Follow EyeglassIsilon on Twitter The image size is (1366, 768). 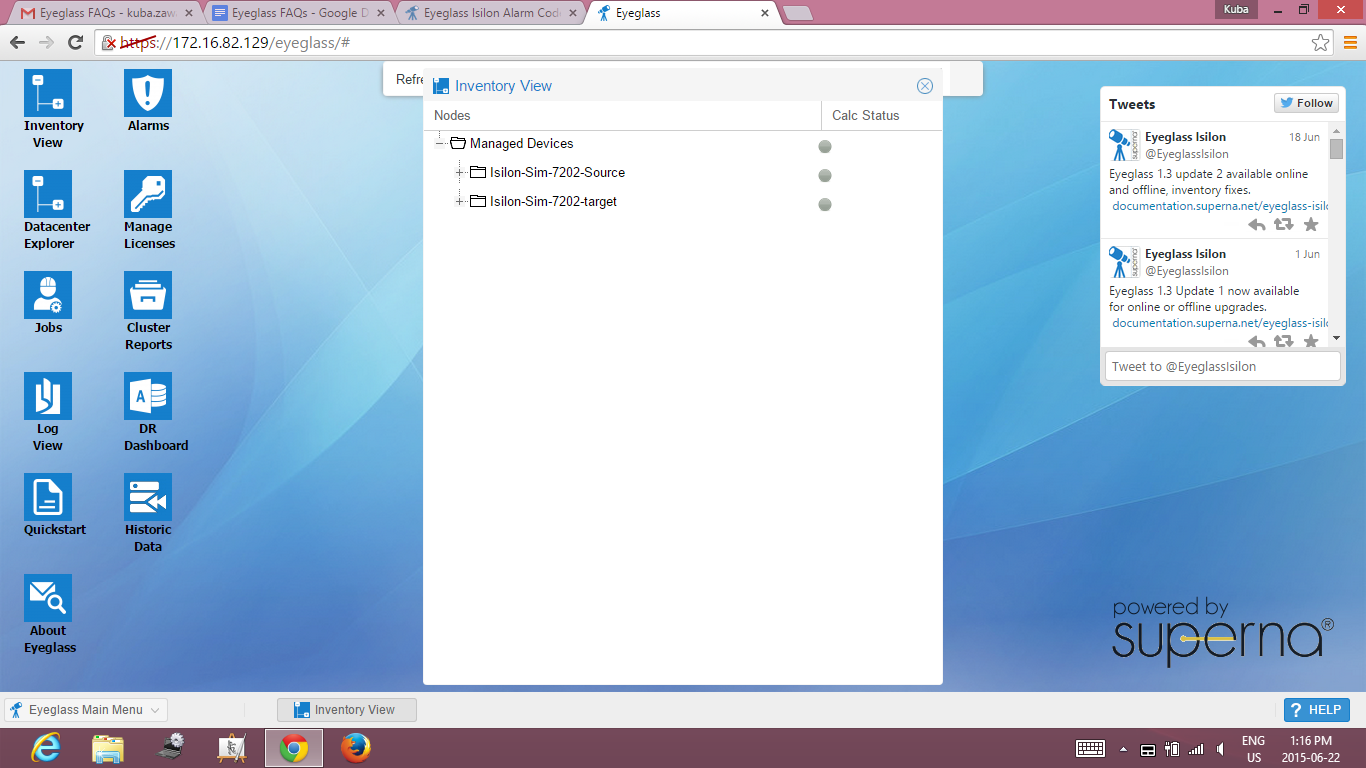pyautogui.click(x=1306, y=103)
